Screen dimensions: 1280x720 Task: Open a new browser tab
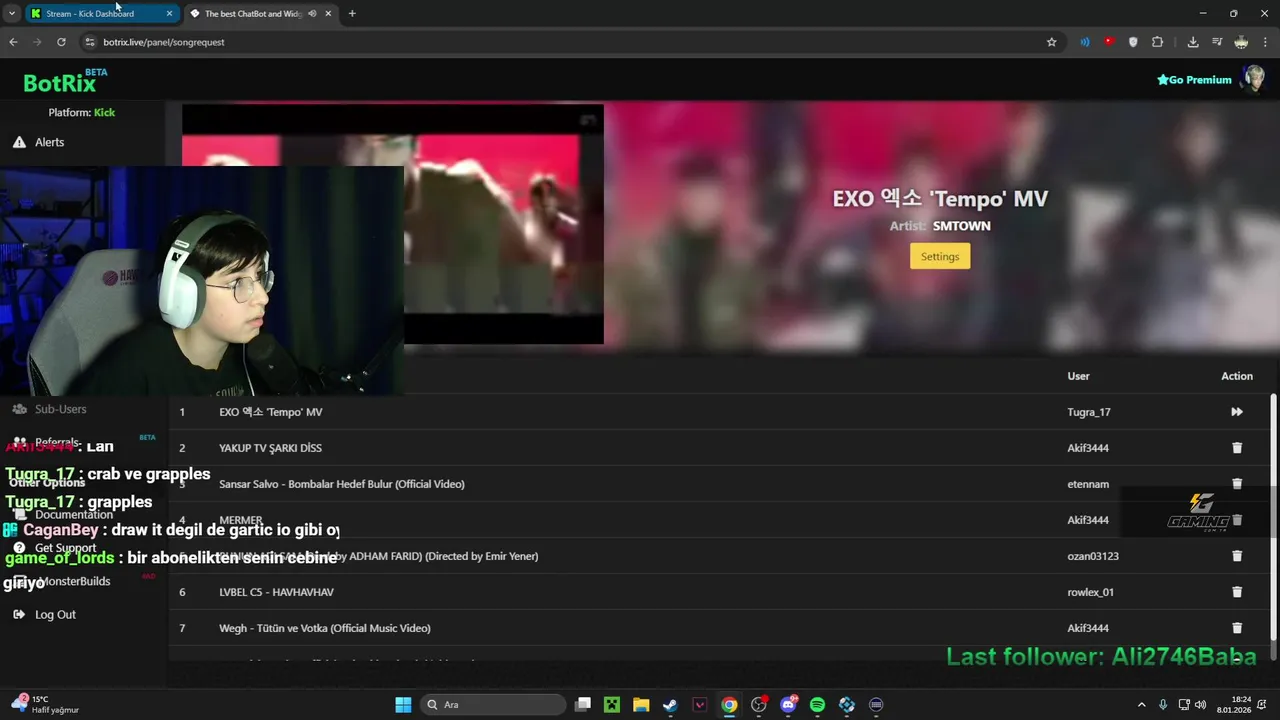(x=352, y=14)
